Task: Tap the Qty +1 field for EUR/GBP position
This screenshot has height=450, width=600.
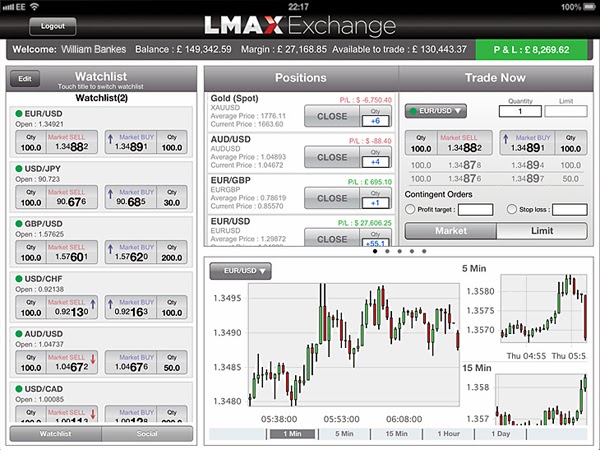Action: 375,203
